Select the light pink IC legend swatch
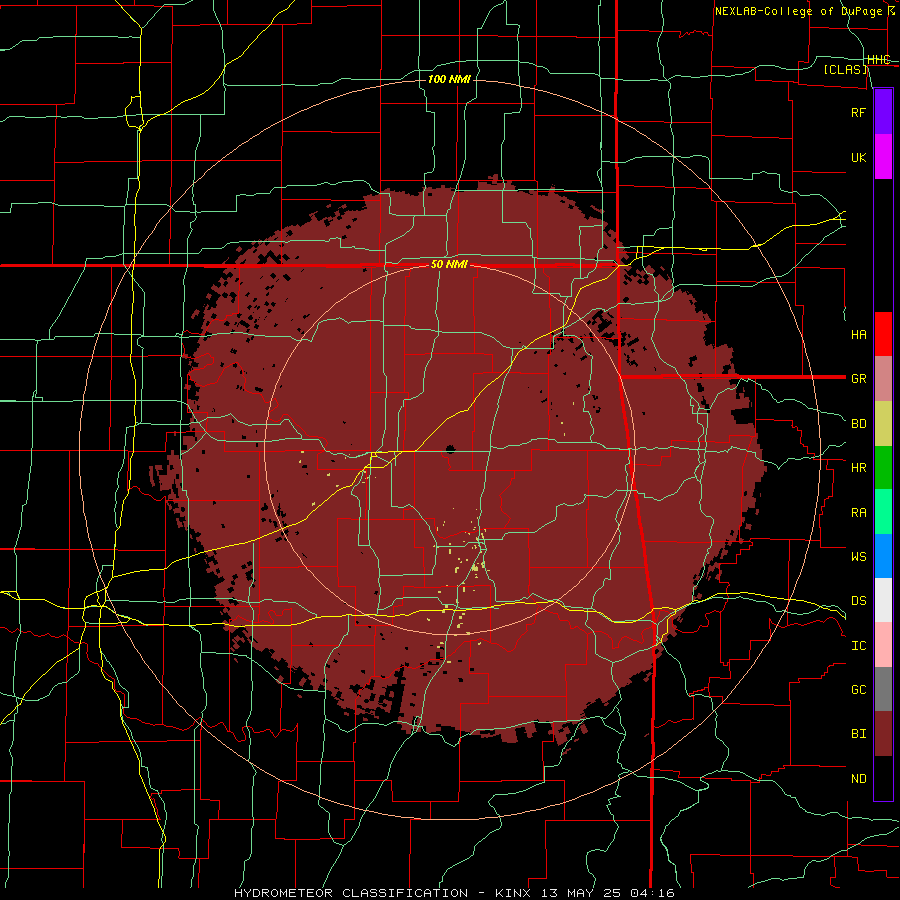This screenshot has height=900, width=900. (x=883, y=645)
